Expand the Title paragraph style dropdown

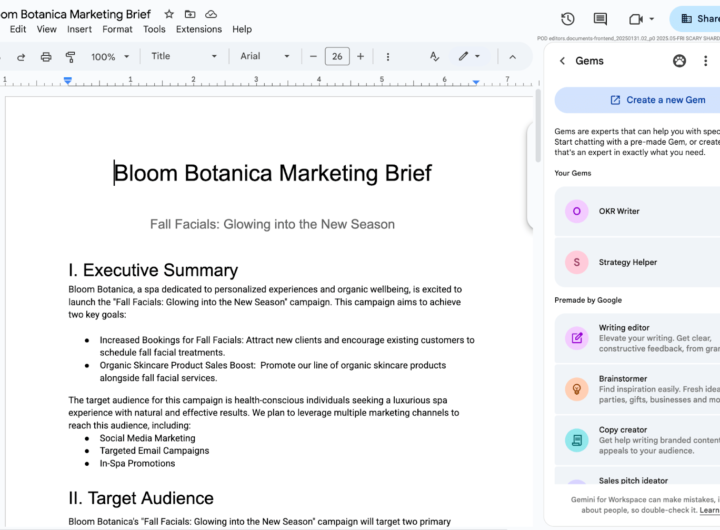pos(183,57)
